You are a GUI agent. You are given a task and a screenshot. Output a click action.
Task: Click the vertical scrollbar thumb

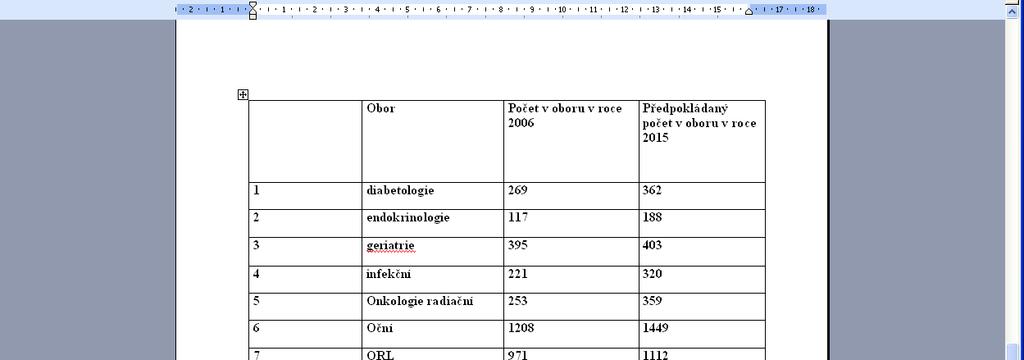(1012, 351)
